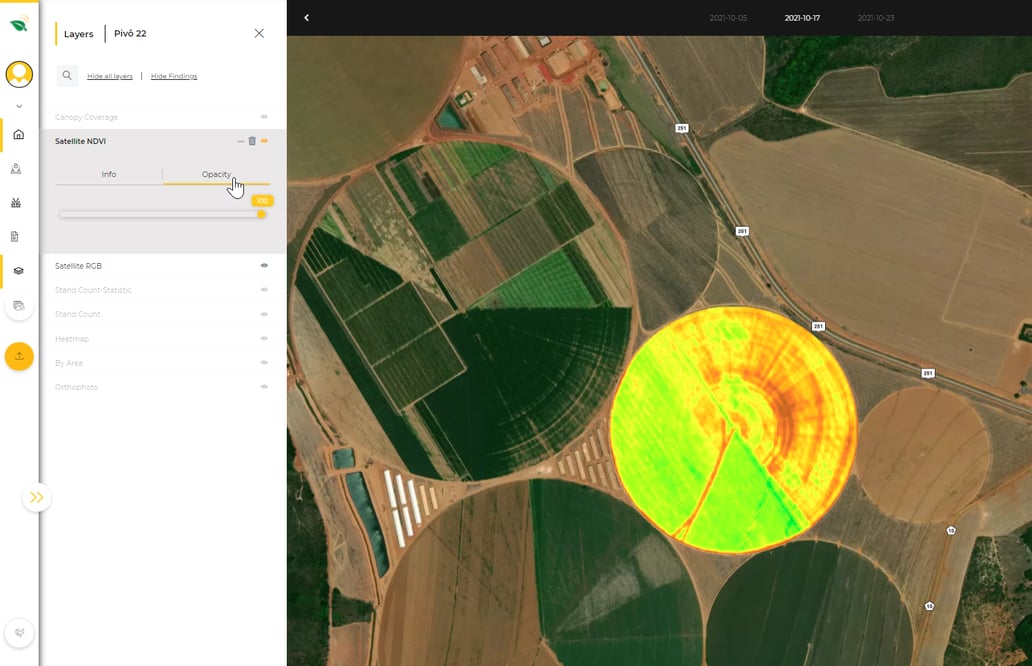Open the reports document sidebar icon

click(x=18, y=235)
